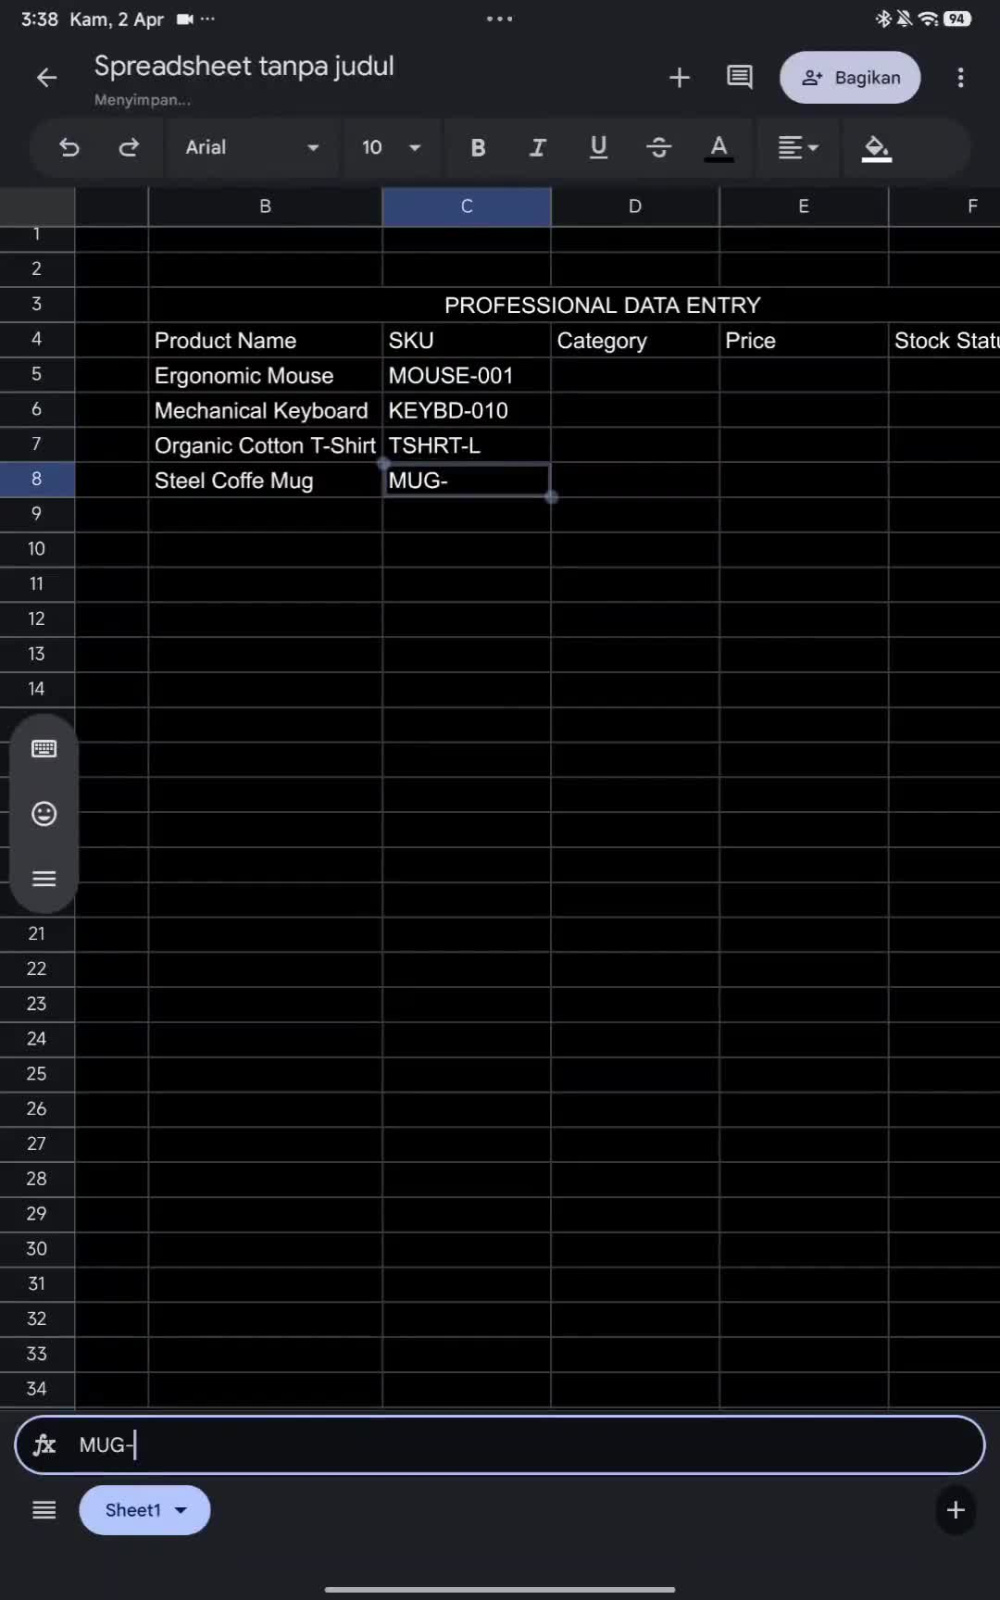Open the horizontal align dropdown
Screen dimensions: 1000x1600
[798, 148]
